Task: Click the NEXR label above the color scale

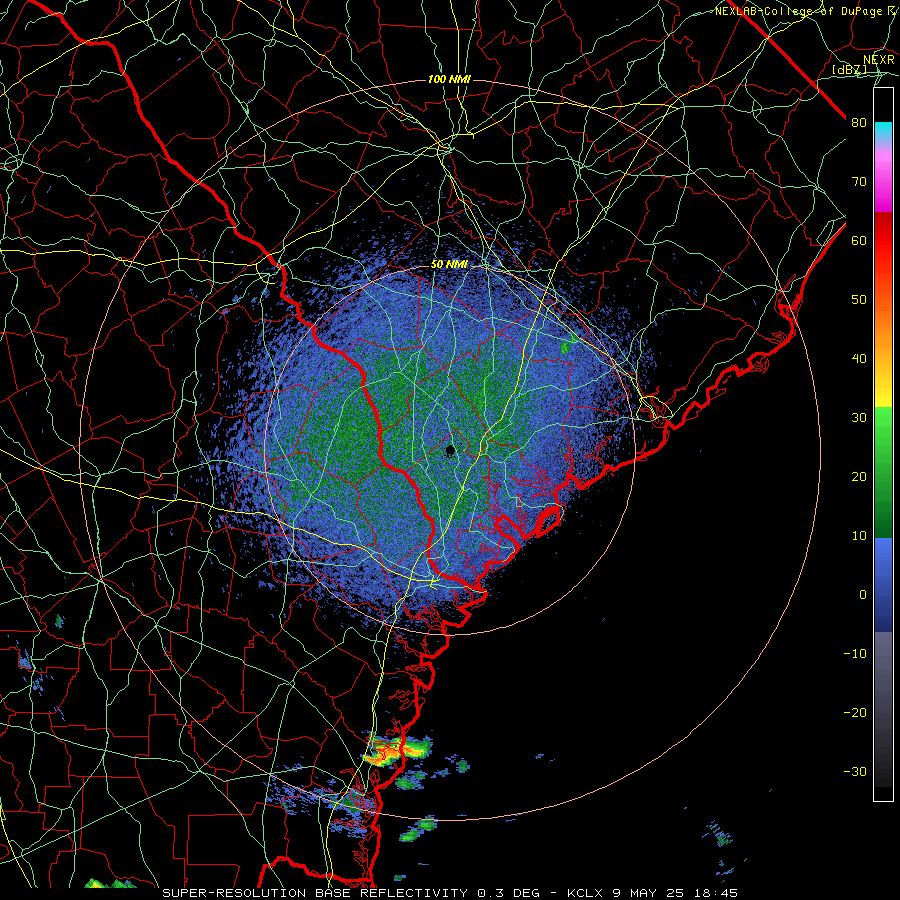Action: (879, 59)
